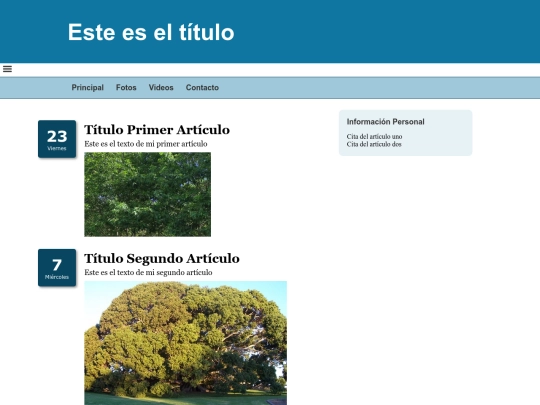The image size is (540, 405).
Task: Click the 'Título Segundo Artículo' heading
Action: tap(162, 259)
